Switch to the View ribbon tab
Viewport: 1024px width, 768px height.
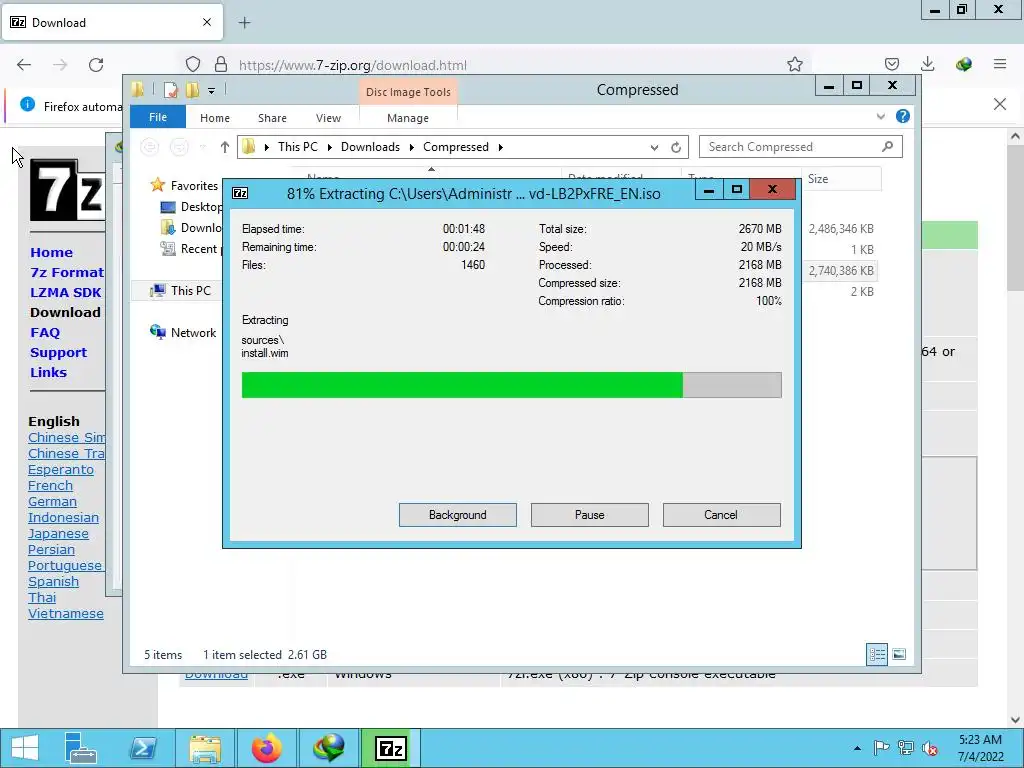pyautogui.click(x=328, y=118)
